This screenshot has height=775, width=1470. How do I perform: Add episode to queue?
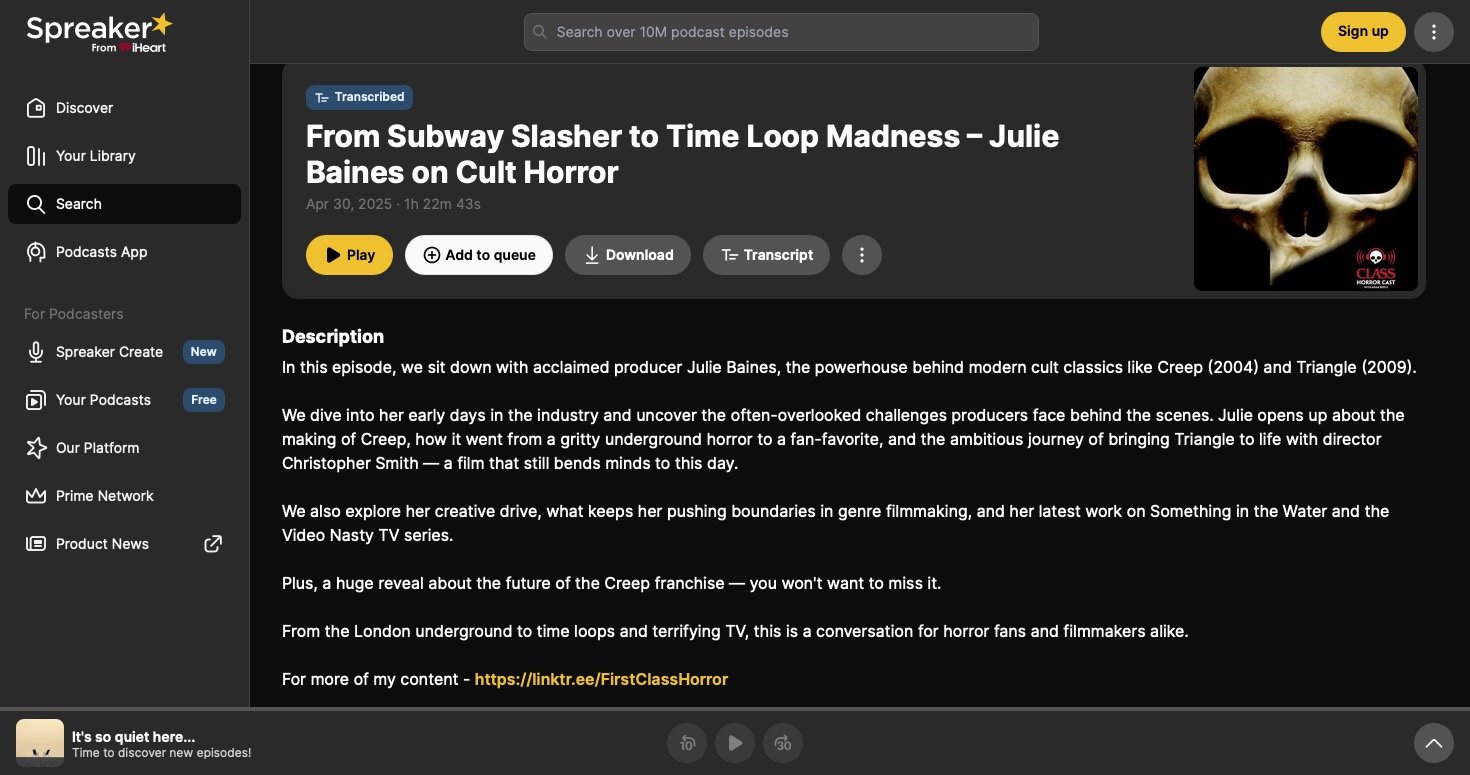tap(479, 255)
